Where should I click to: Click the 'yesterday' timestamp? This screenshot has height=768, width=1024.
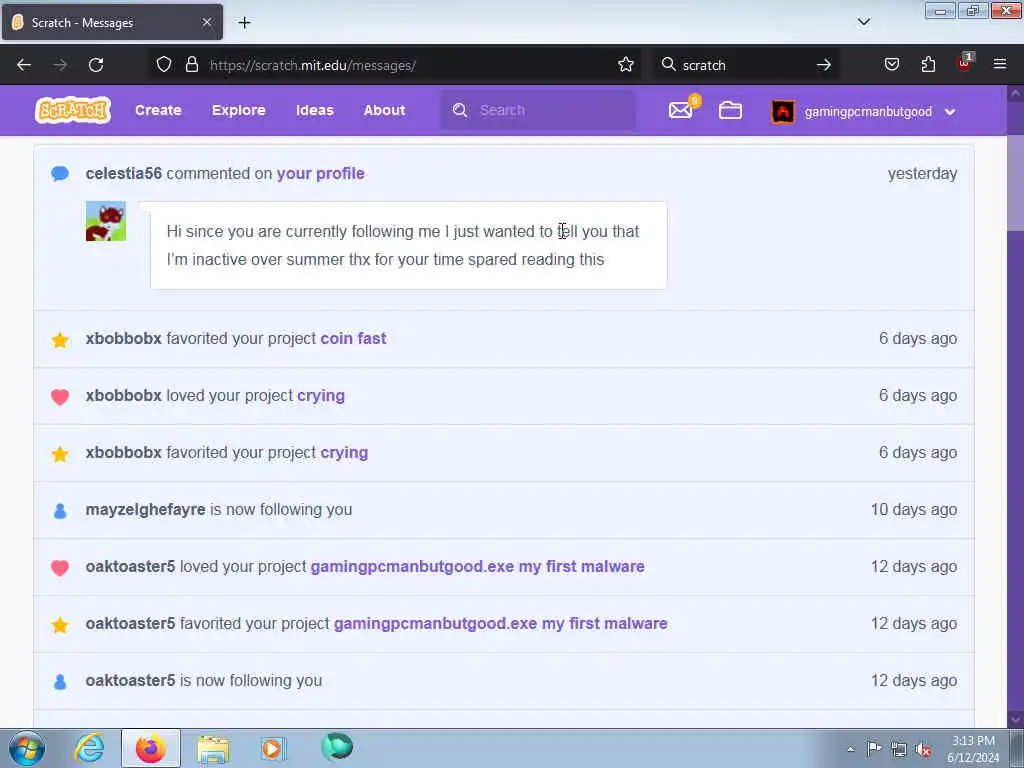coord(922,174)
